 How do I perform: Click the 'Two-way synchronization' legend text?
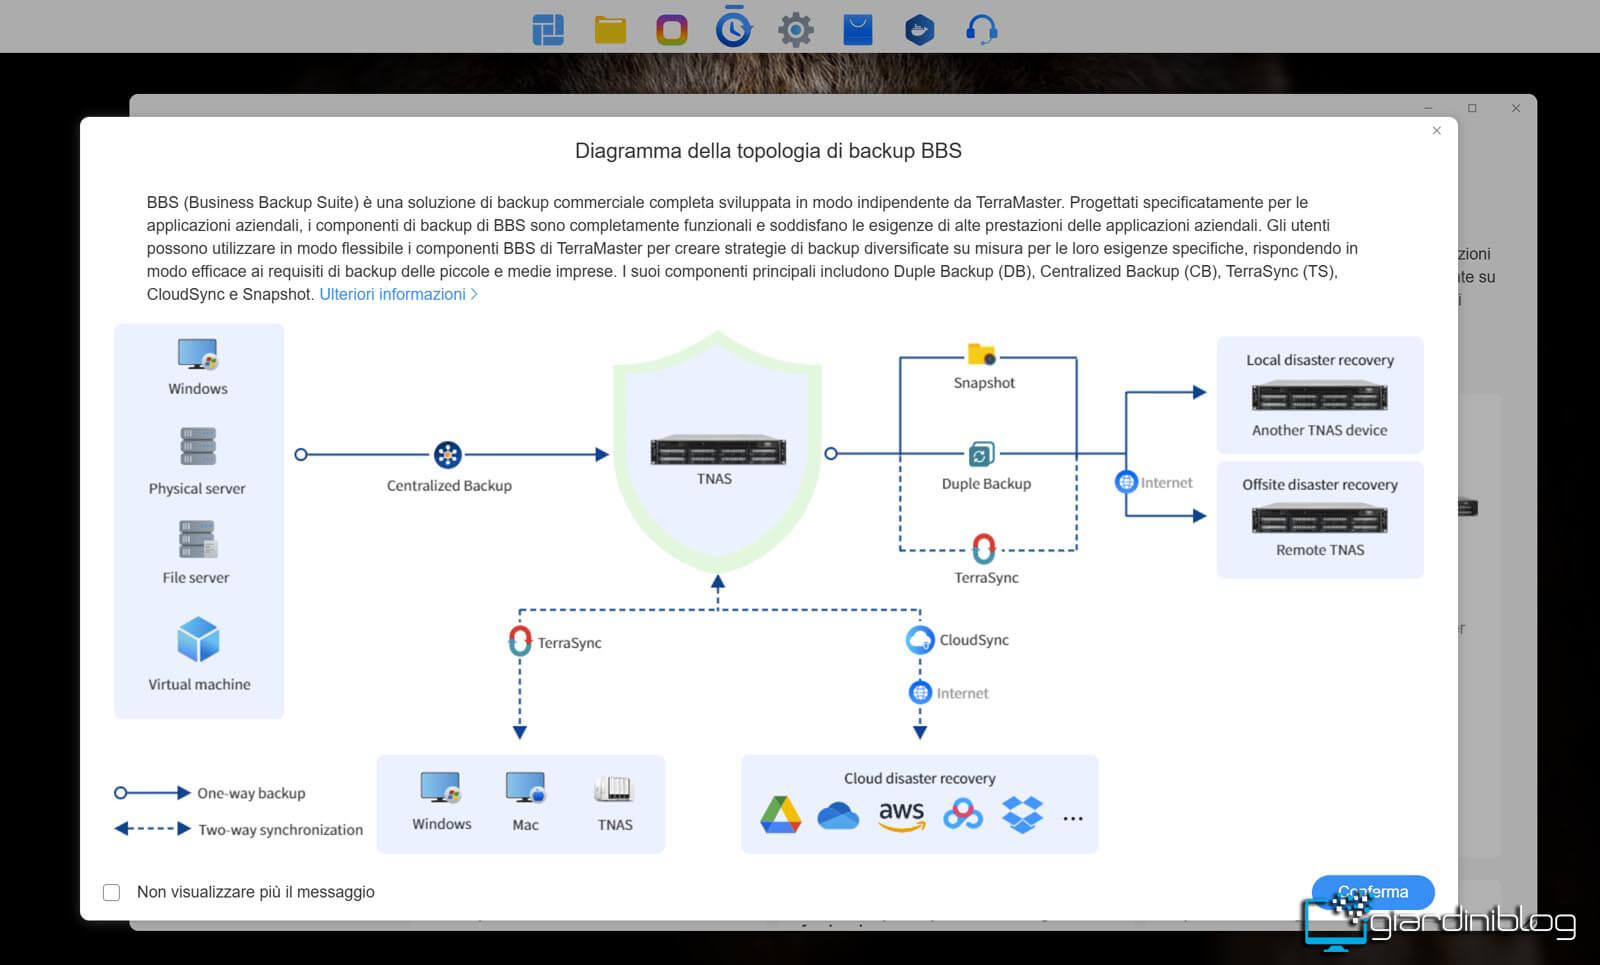click(x=281, y=830)
